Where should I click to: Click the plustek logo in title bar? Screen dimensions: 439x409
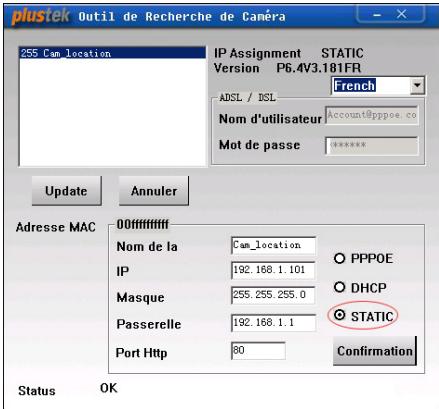40,16
